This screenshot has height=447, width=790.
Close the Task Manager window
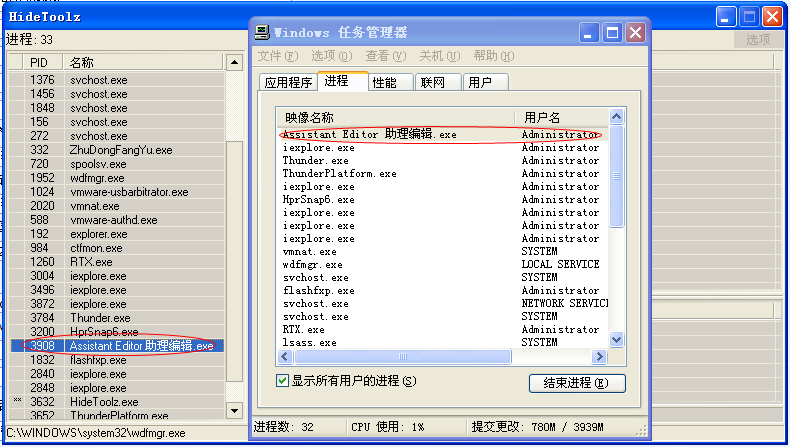[x=636, y=33]
